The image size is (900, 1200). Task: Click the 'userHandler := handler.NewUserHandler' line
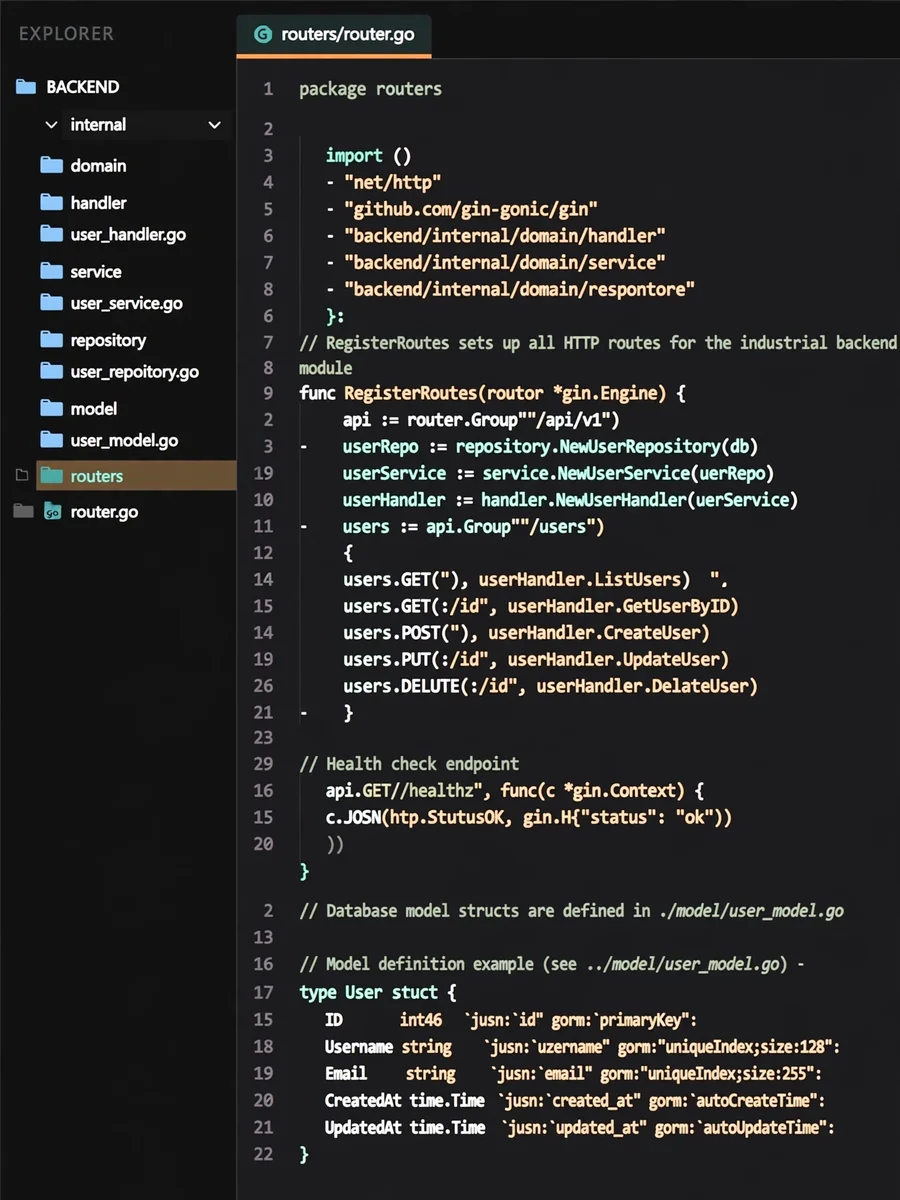(x=570, y=499)
